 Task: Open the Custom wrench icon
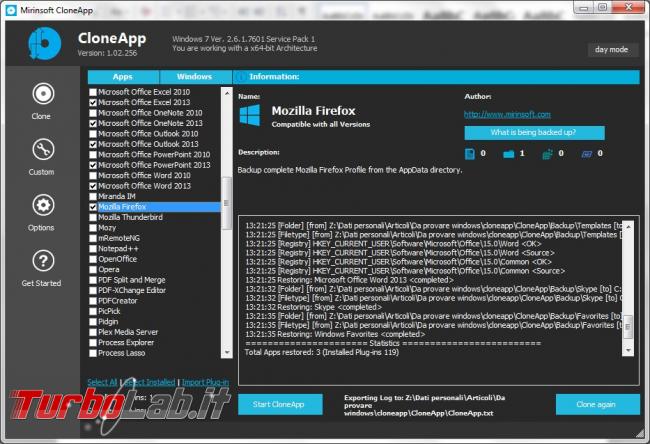pyautogui.click(x=43, y=149)
